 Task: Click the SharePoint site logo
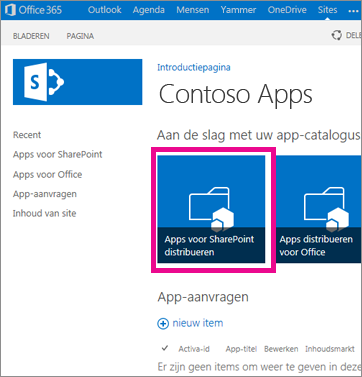pos(78,82)
